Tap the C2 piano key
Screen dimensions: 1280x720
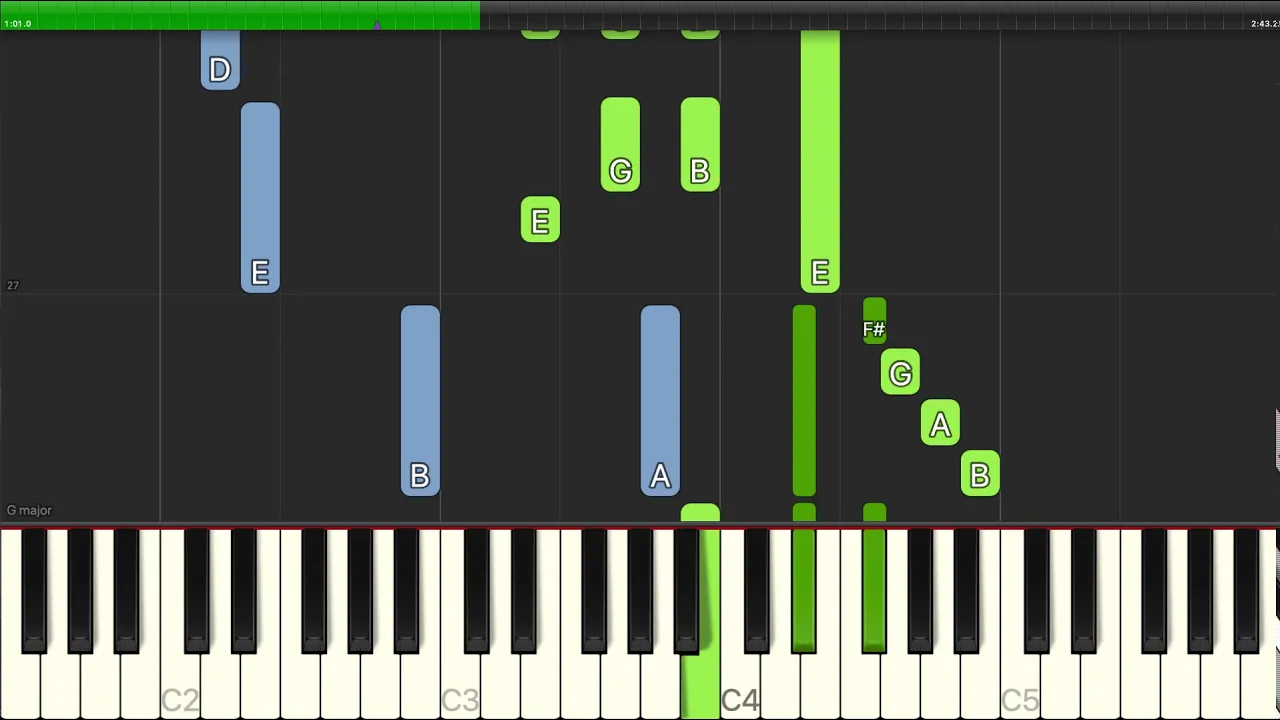coord(180,690)
